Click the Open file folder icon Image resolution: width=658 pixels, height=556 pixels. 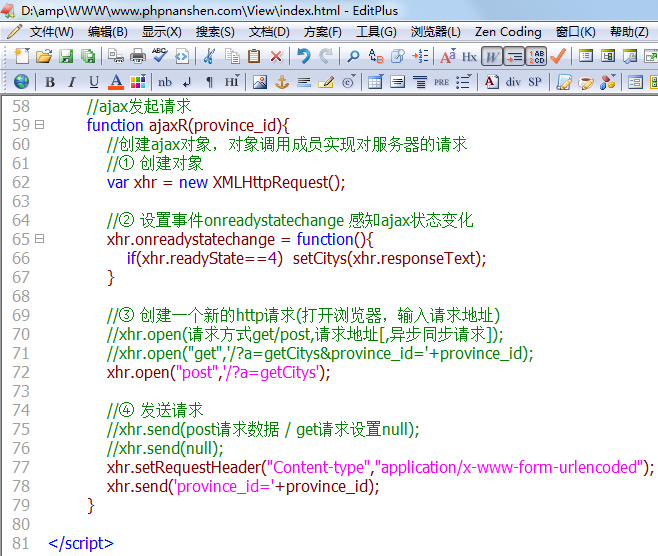(x=44, y=56)
